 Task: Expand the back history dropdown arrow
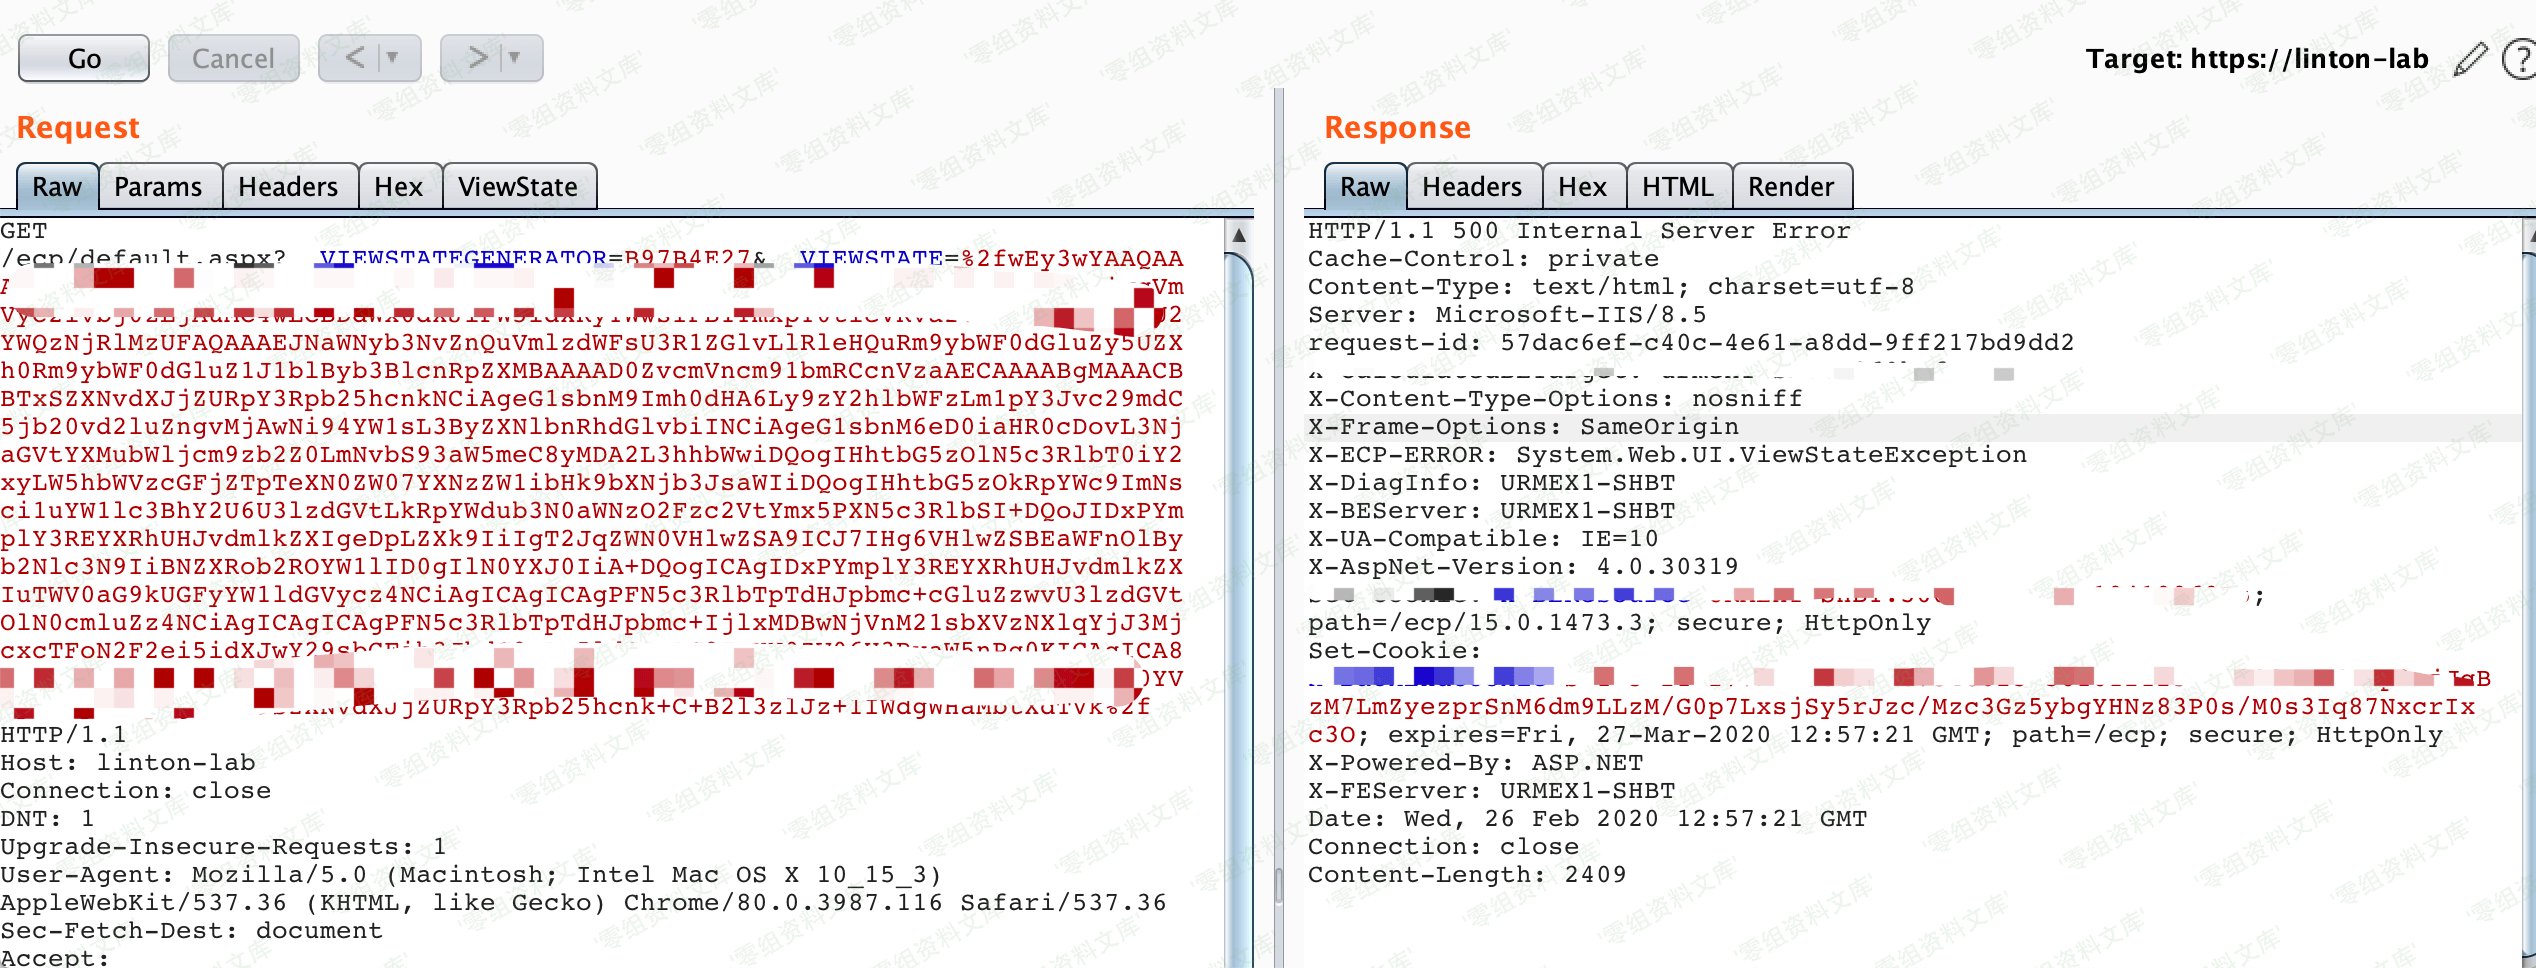pos(393,58)
